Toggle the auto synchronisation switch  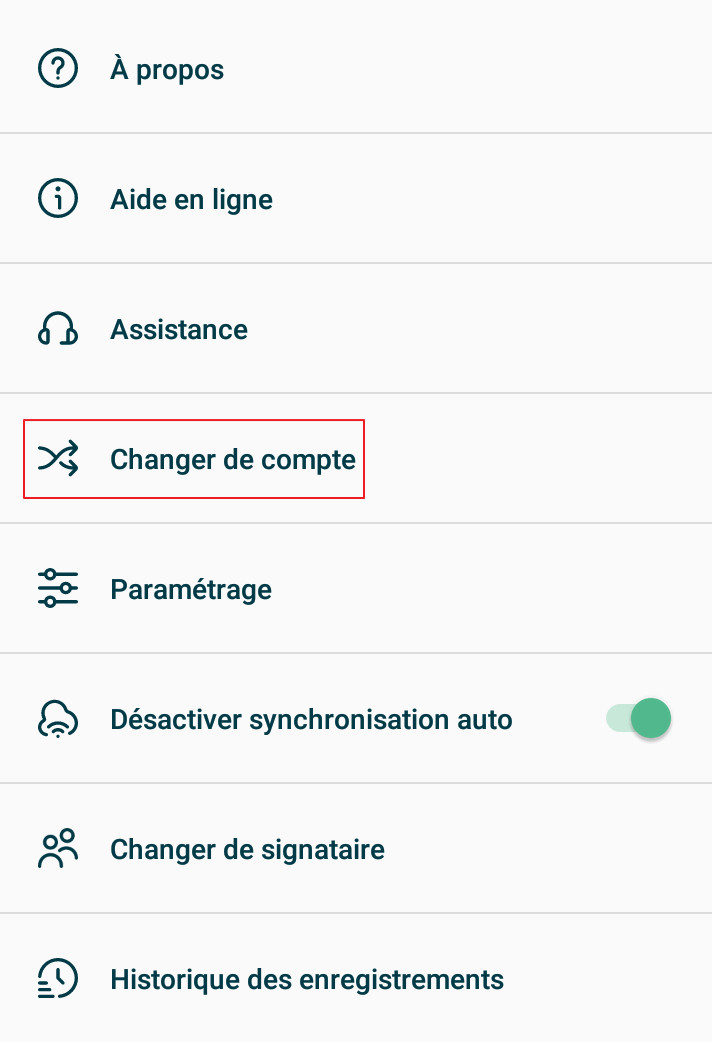(x=639, y=719)
